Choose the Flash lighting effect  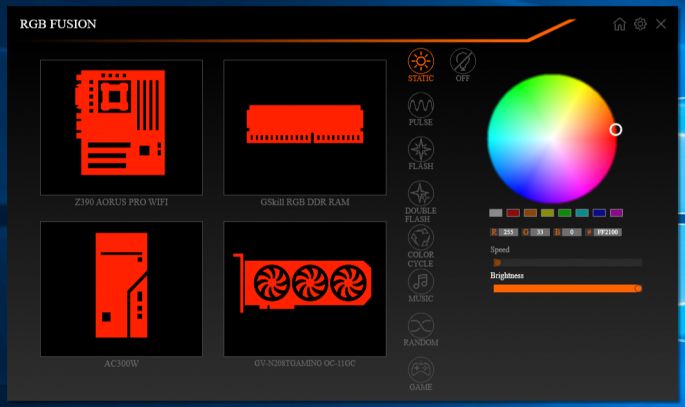point(421,149)
